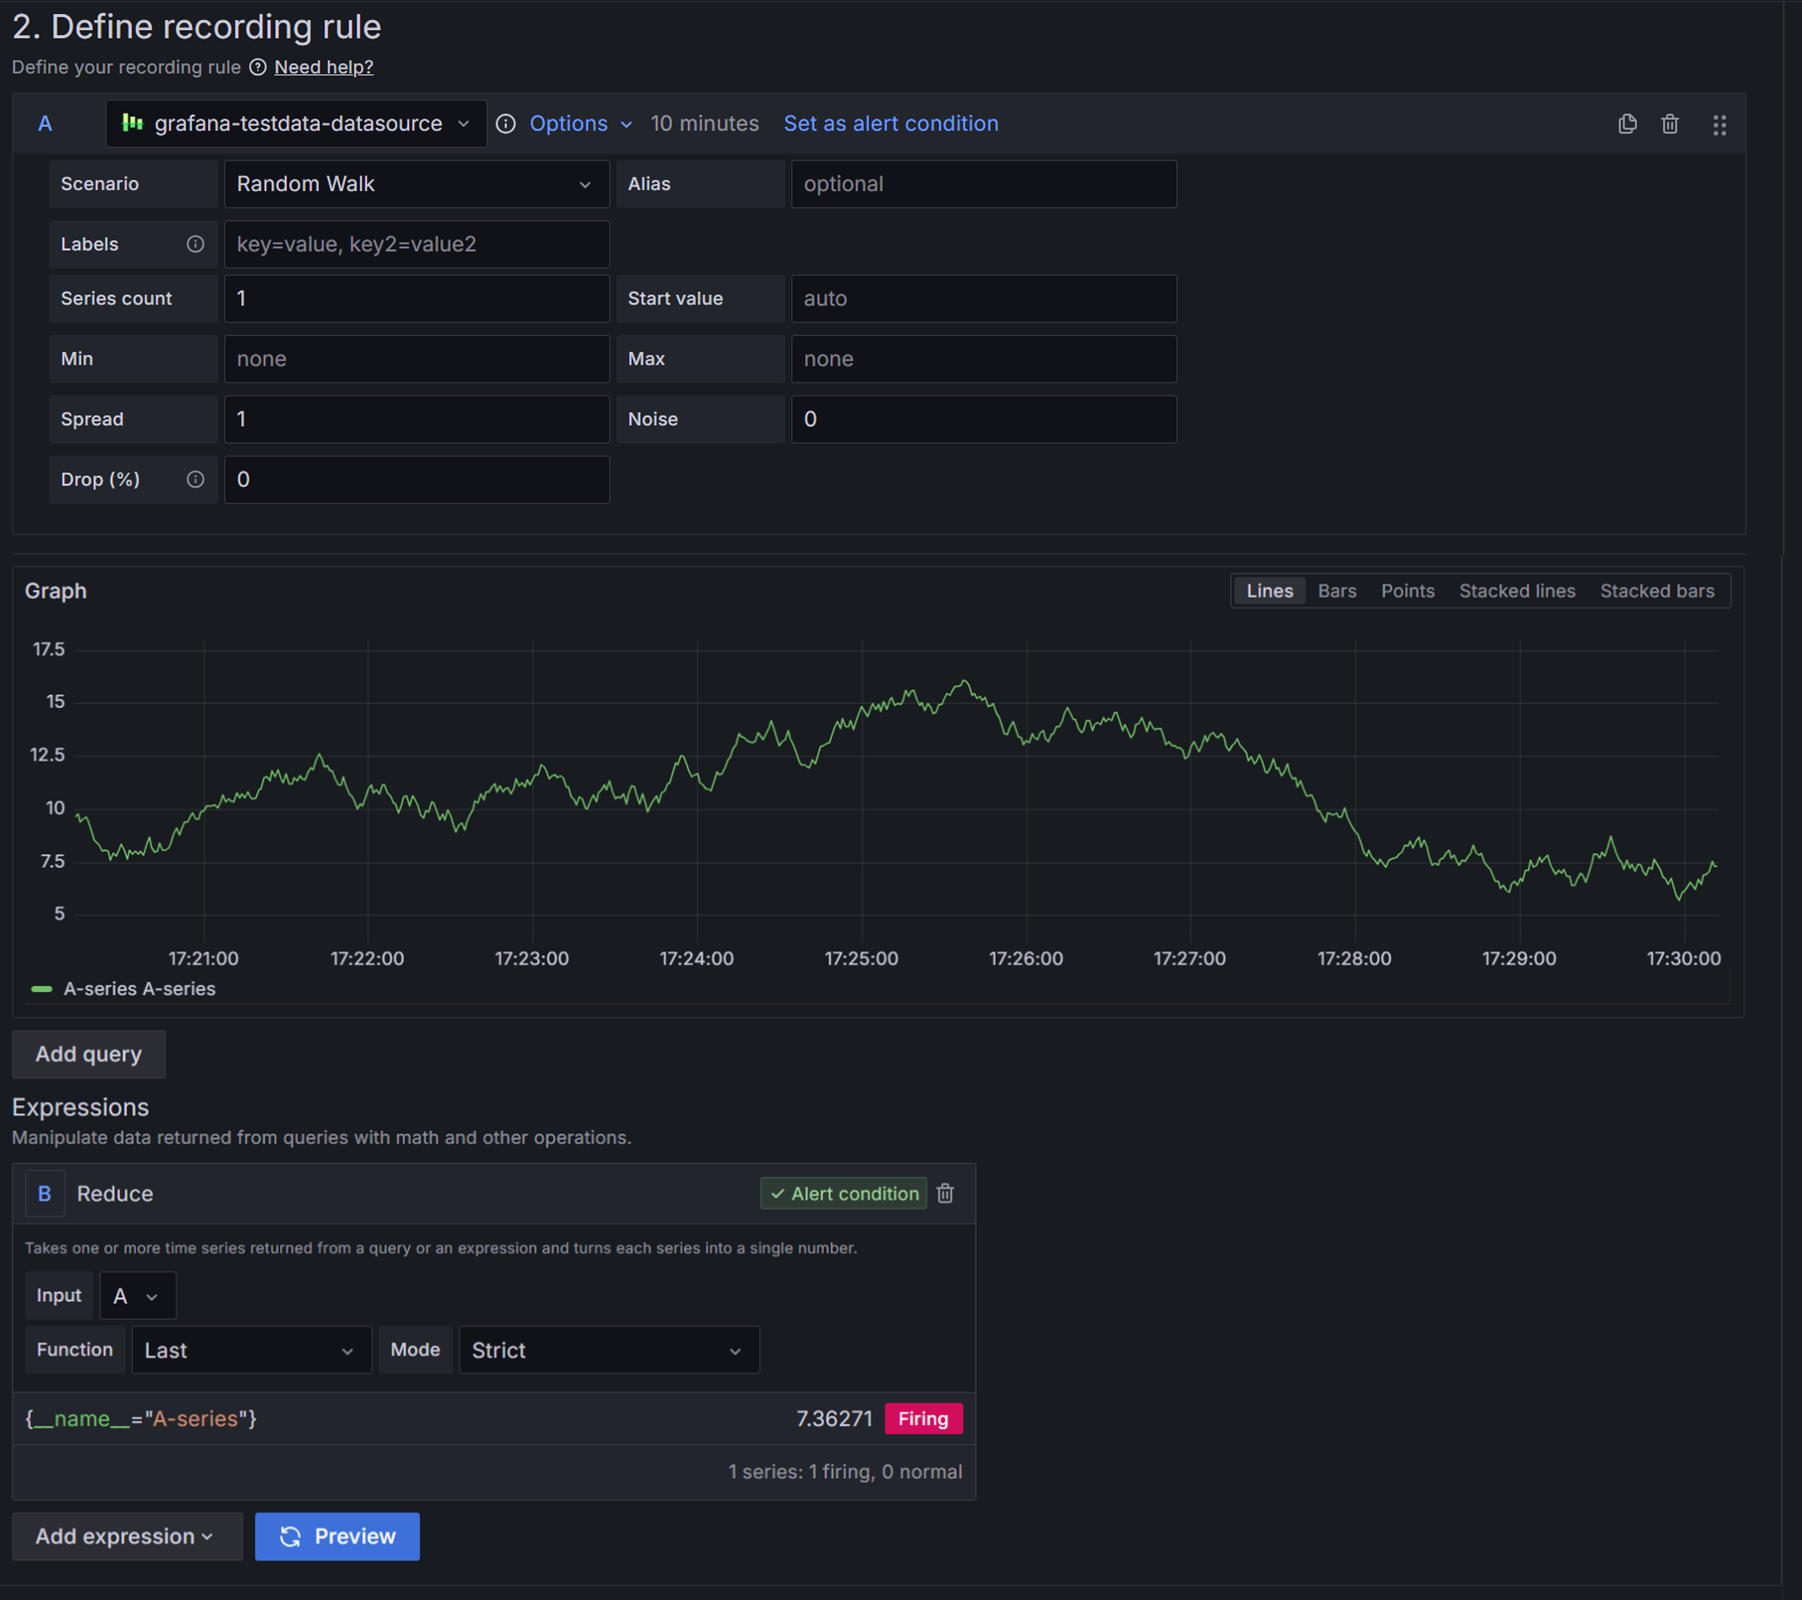
Task: Open the Scenario Random Walk dropdown
Action: pos(415,184)
